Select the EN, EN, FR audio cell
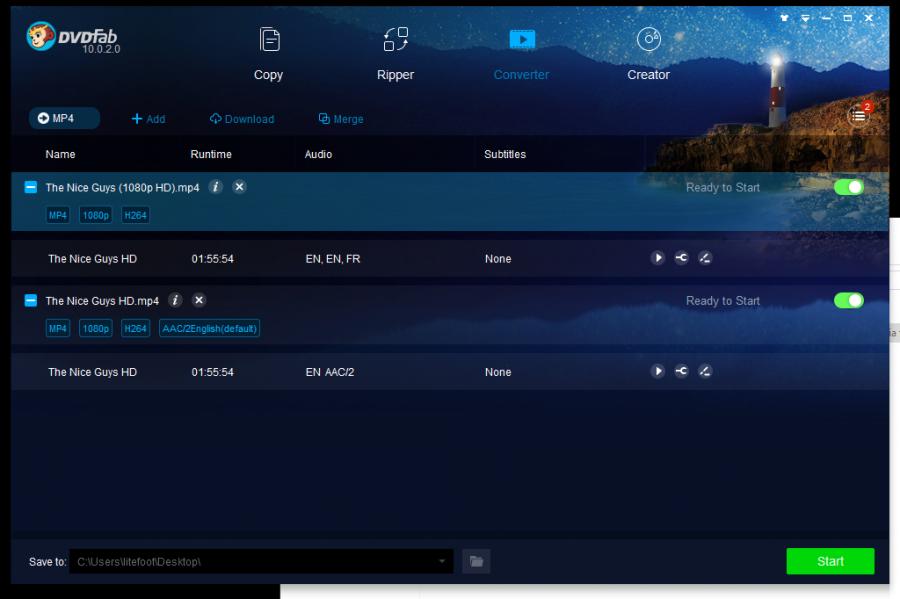 333,259
